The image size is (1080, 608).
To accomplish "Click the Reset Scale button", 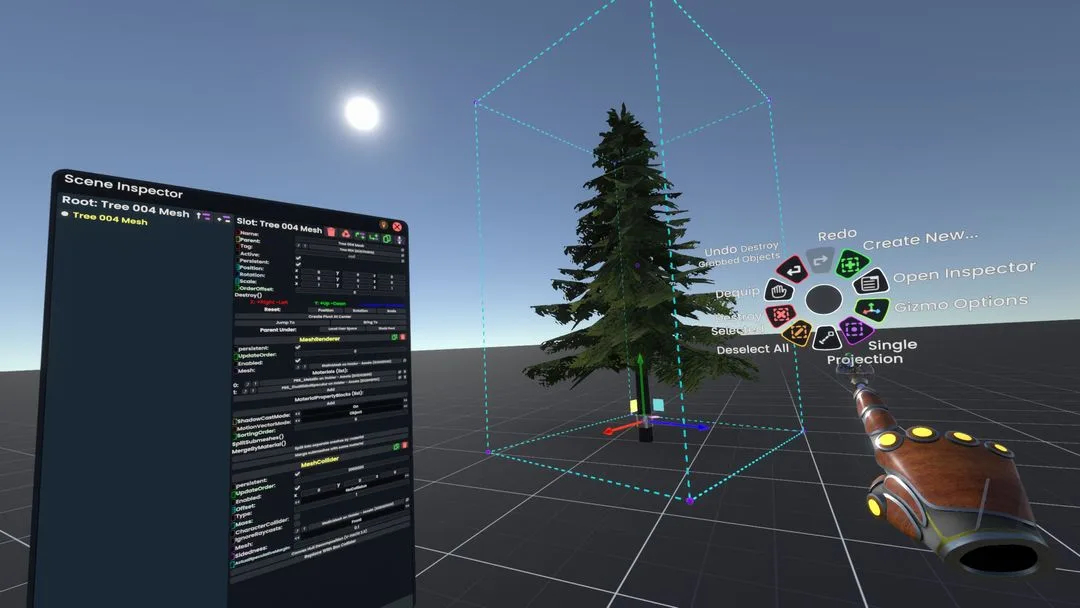I will click(x=391, y=311).
